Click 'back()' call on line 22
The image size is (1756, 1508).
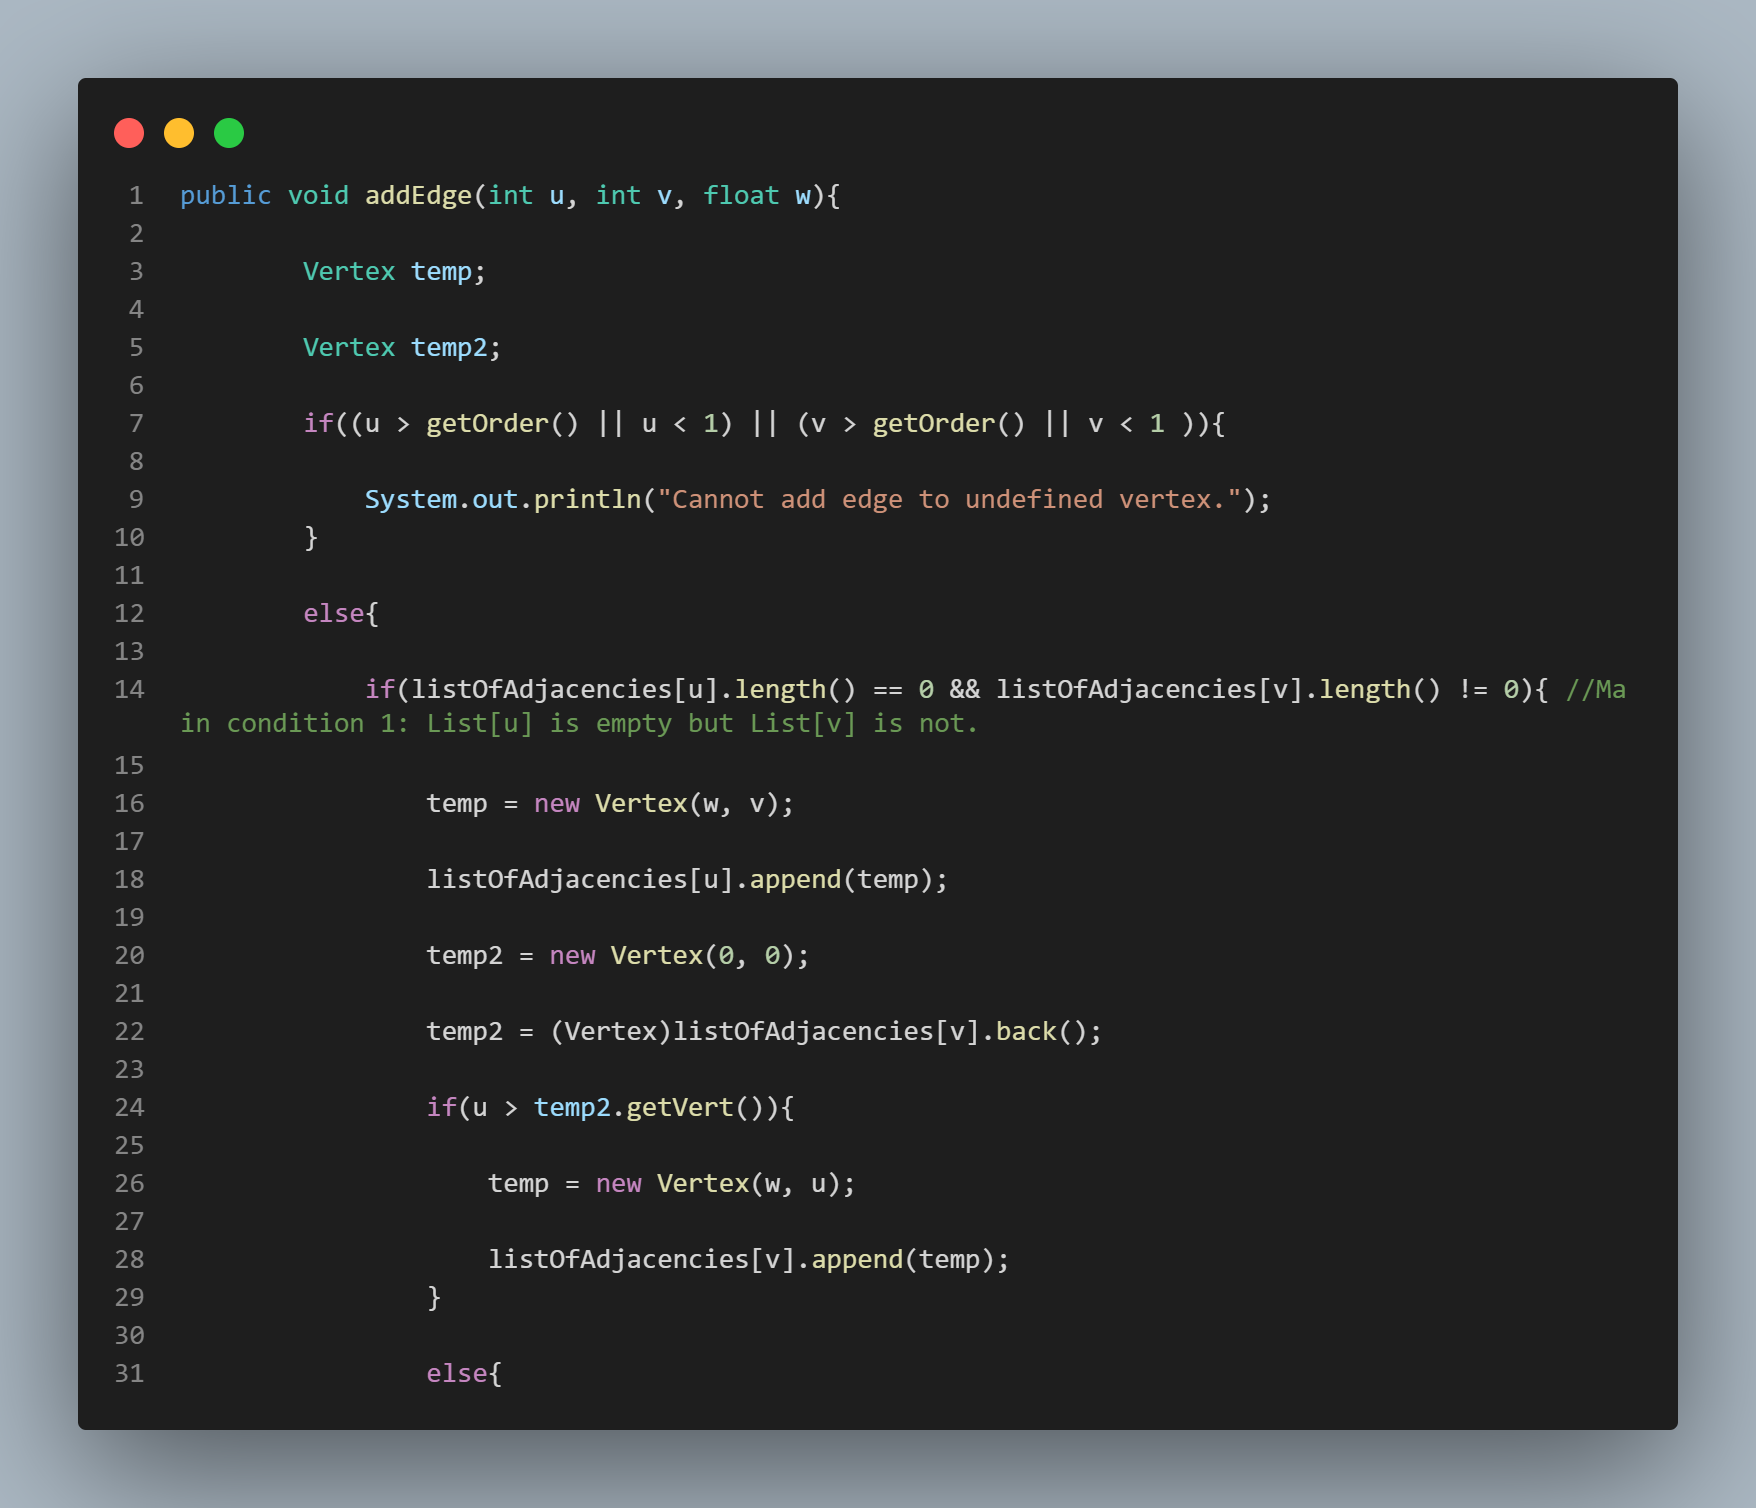click(x=1041, y=1031)
